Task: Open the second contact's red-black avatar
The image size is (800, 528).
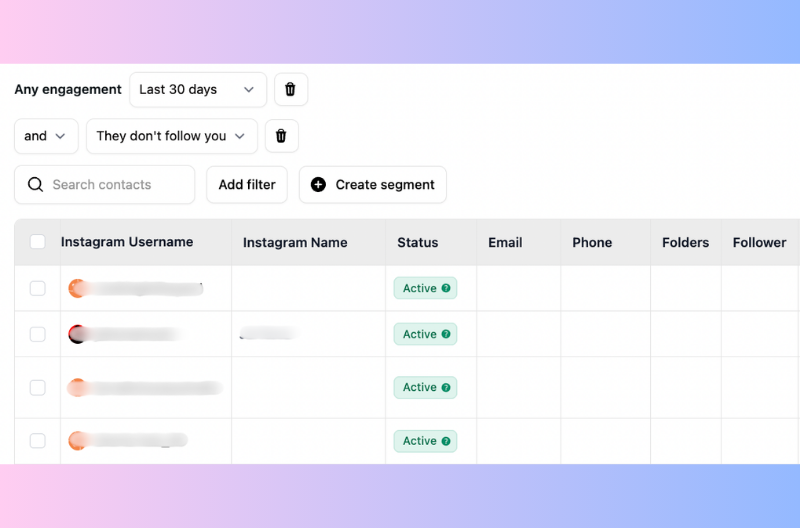Action: click(77, 334)
